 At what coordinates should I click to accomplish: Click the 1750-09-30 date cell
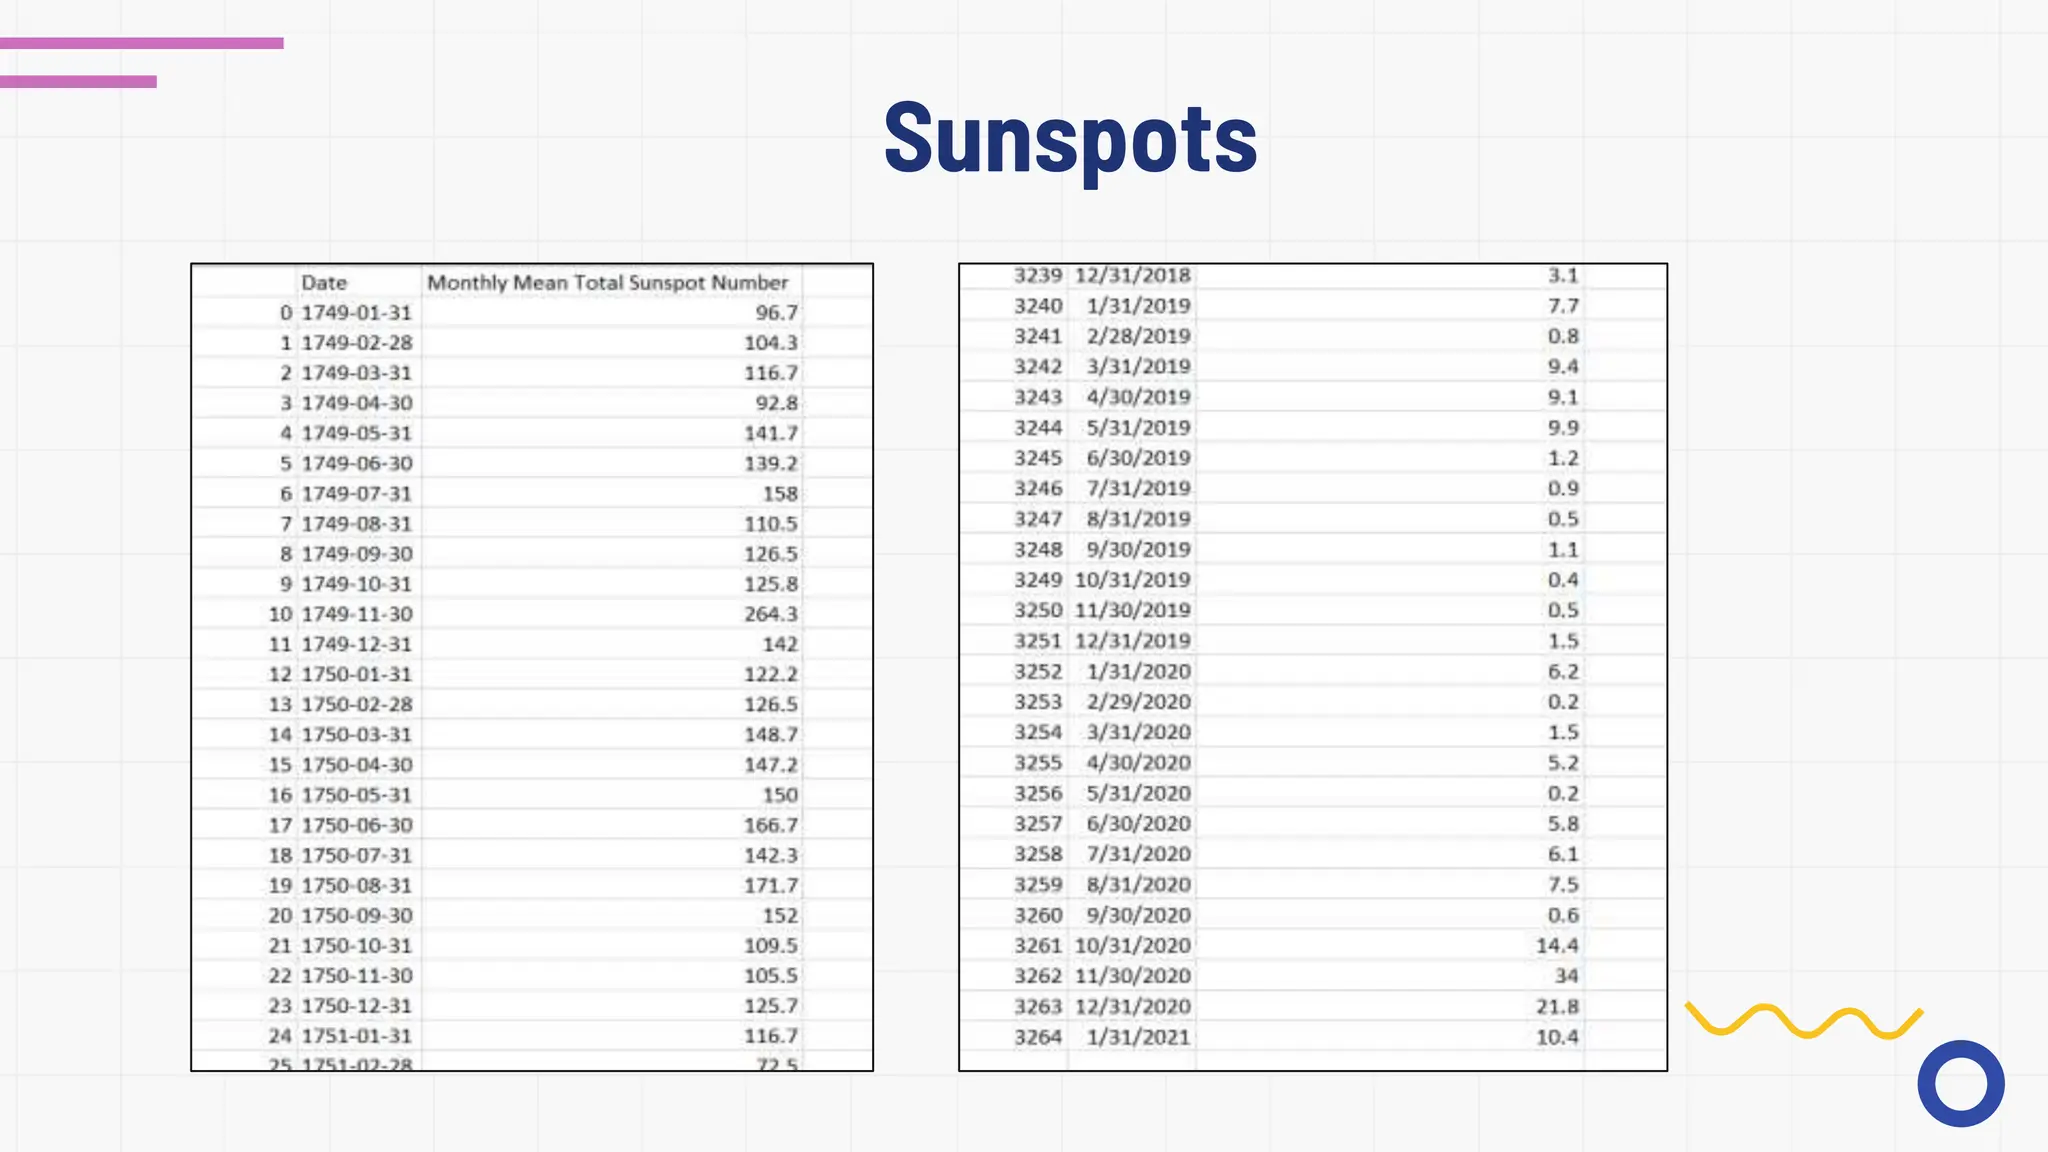coord(357,915)
